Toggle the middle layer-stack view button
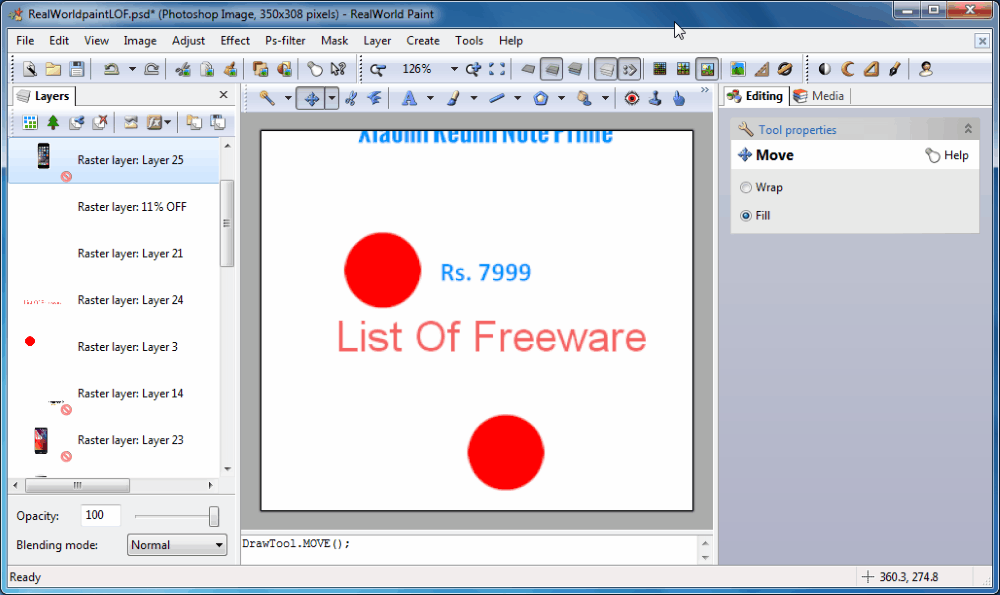1000x595 pixels. (552, 69)
